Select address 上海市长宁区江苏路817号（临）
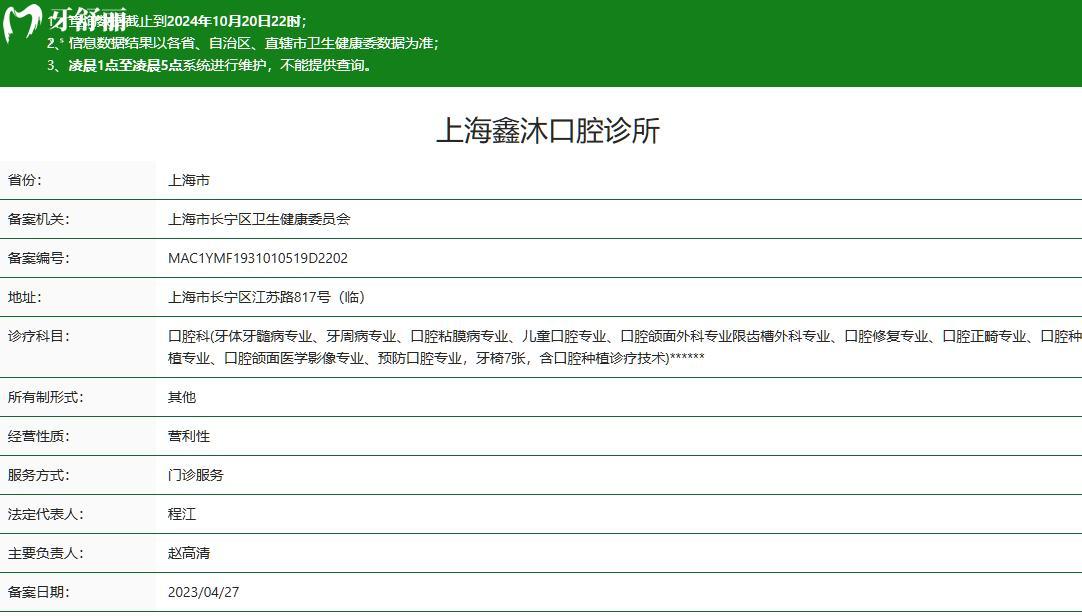Image resolution: width=1082 pixels, height=616 pixels. click(x=266, y=297)
